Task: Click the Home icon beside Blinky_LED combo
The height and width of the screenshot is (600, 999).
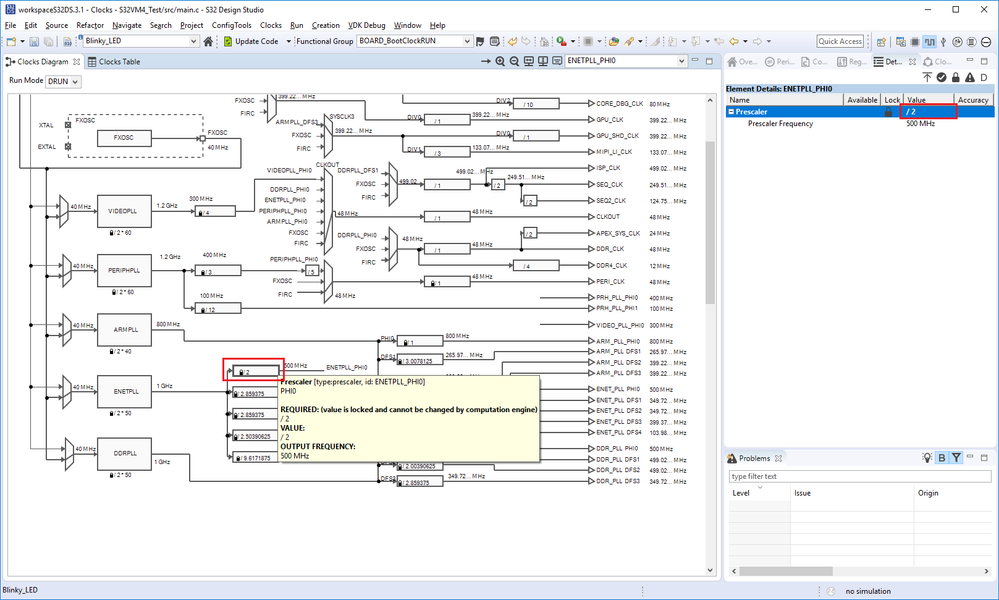Action: click(x=208, y=41)
